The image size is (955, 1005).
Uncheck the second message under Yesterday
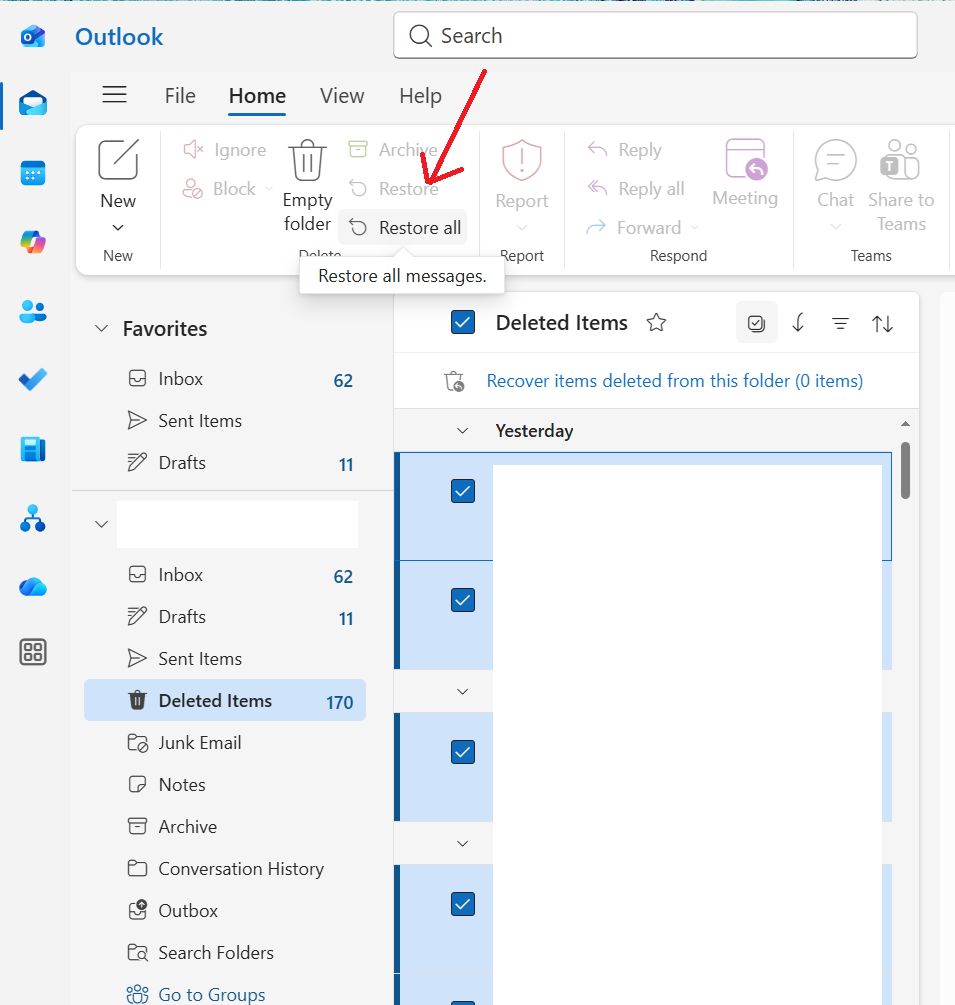click(463, 601)
